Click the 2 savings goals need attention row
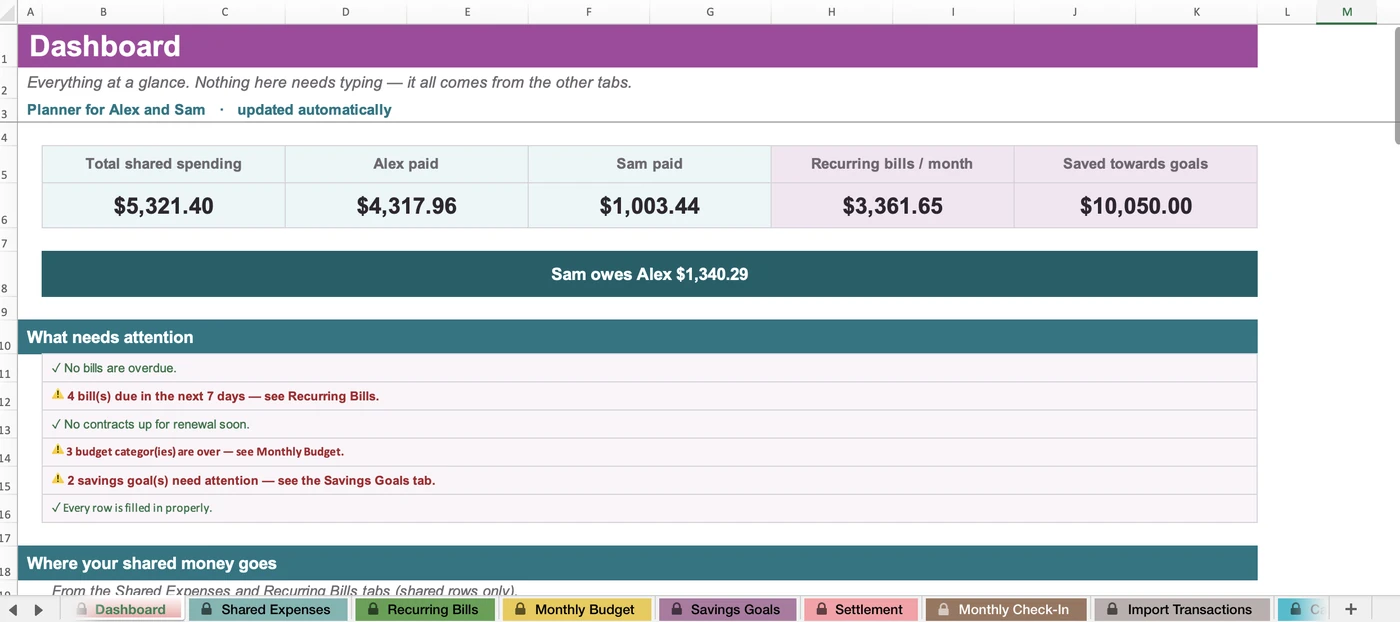This screenshot has width=1400, height=622. [x=649, y=480]
